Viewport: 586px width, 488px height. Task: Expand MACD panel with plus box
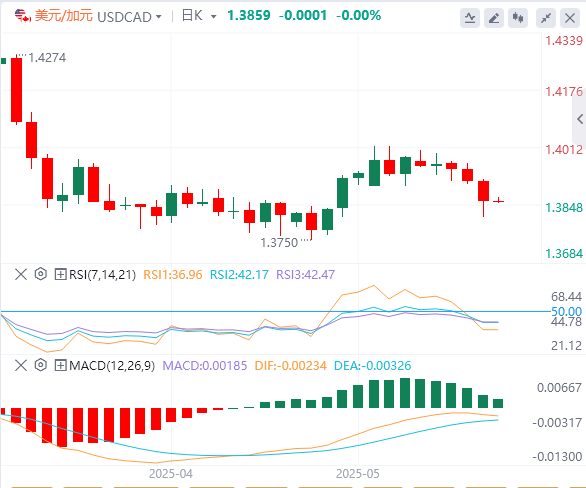coord(61,365)
